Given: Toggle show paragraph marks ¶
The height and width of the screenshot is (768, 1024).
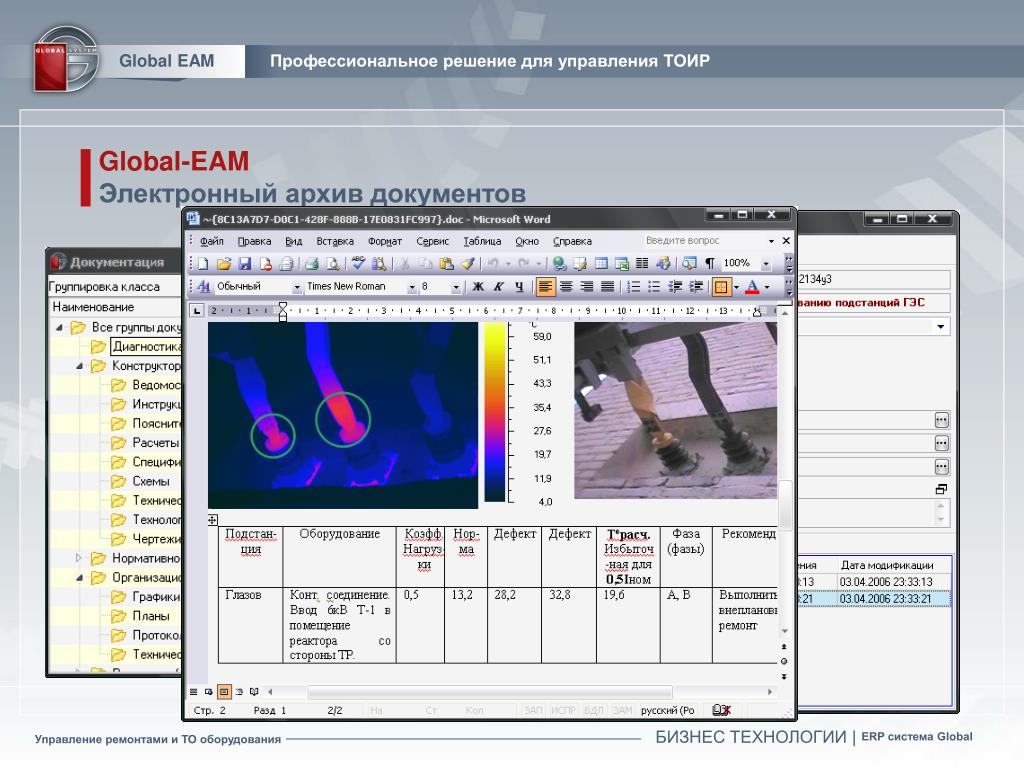Looking at the screenshot, I should tap(710, 264).
